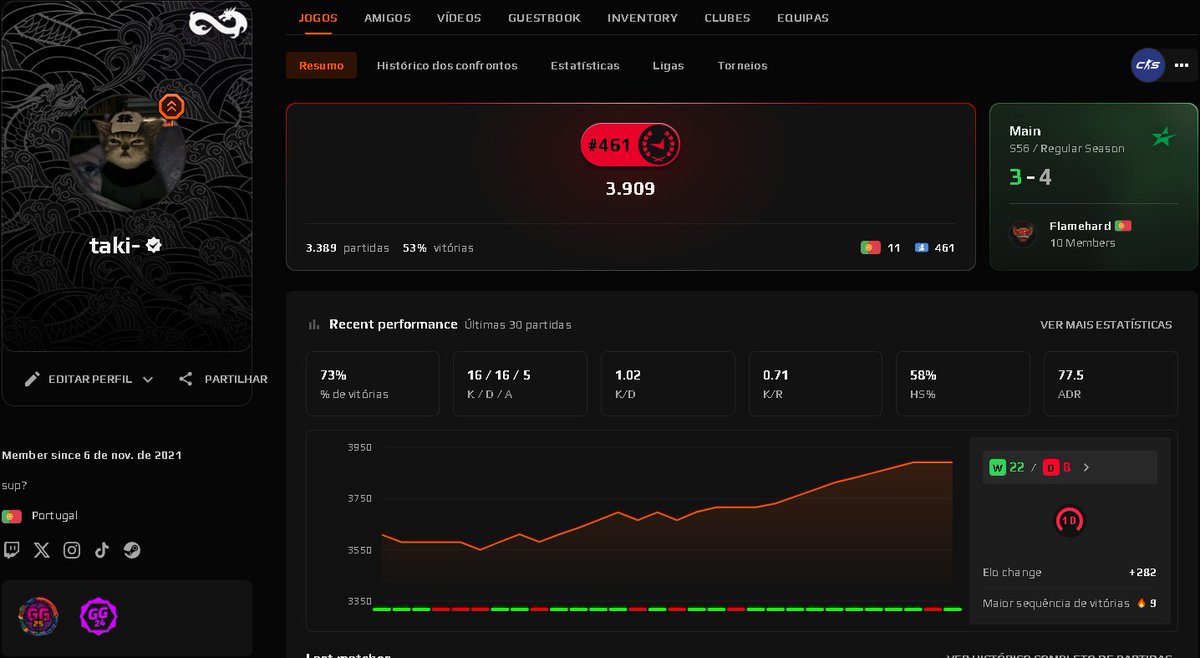Image resolution: width=1200 pixels, height=658 pixels.
Task: Click the Flamehard team avatar
Action: point(1023,234)
